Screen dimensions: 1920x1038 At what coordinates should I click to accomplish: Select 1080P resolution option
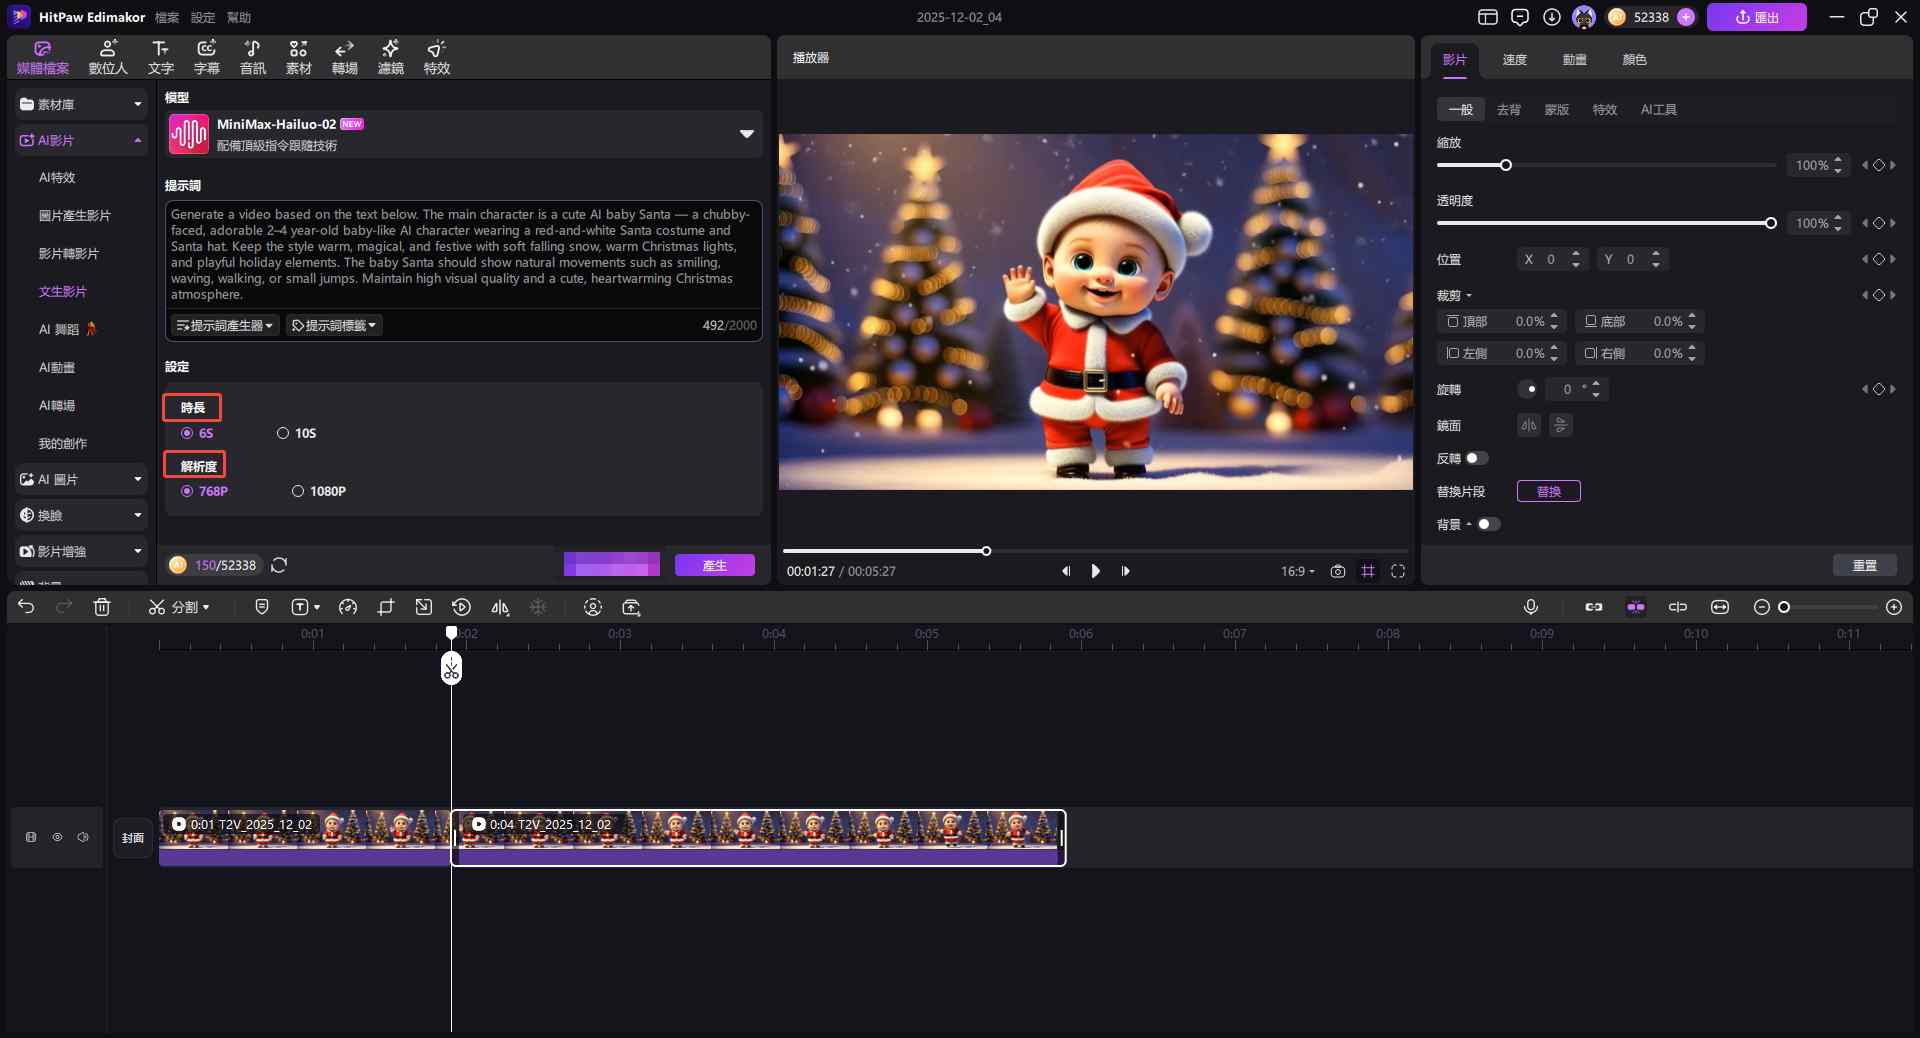click(298, 491)
